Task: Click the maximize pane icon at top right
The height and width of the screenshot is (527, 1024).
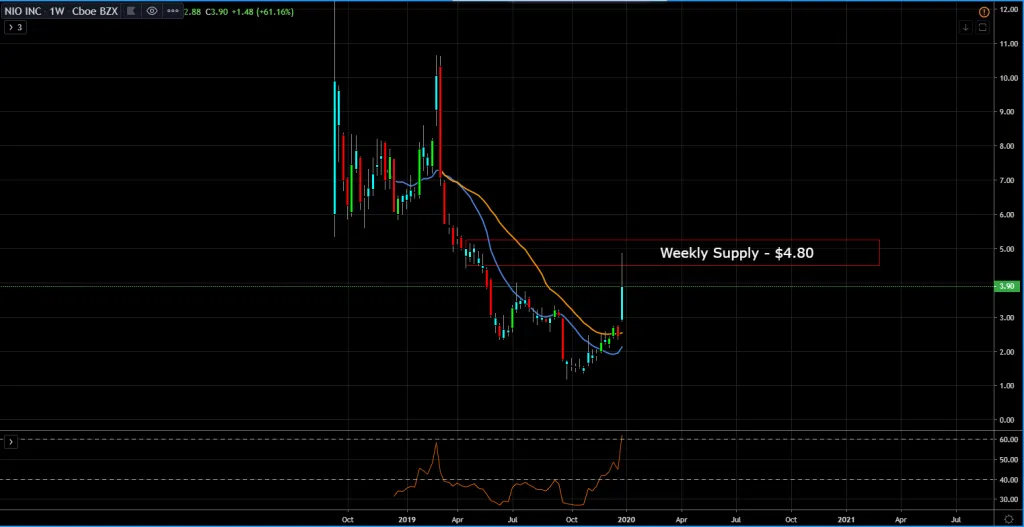Action: 983,27
